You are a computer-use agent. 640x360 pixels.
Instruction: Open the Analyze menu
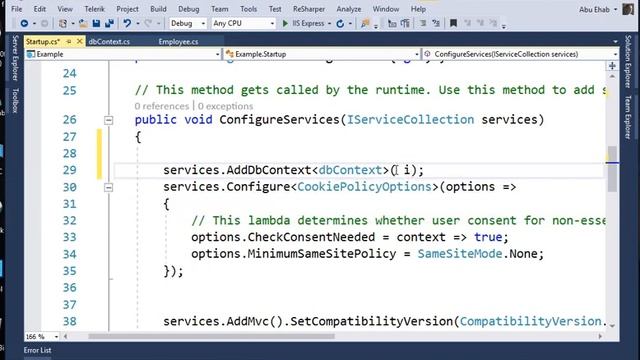349,9
